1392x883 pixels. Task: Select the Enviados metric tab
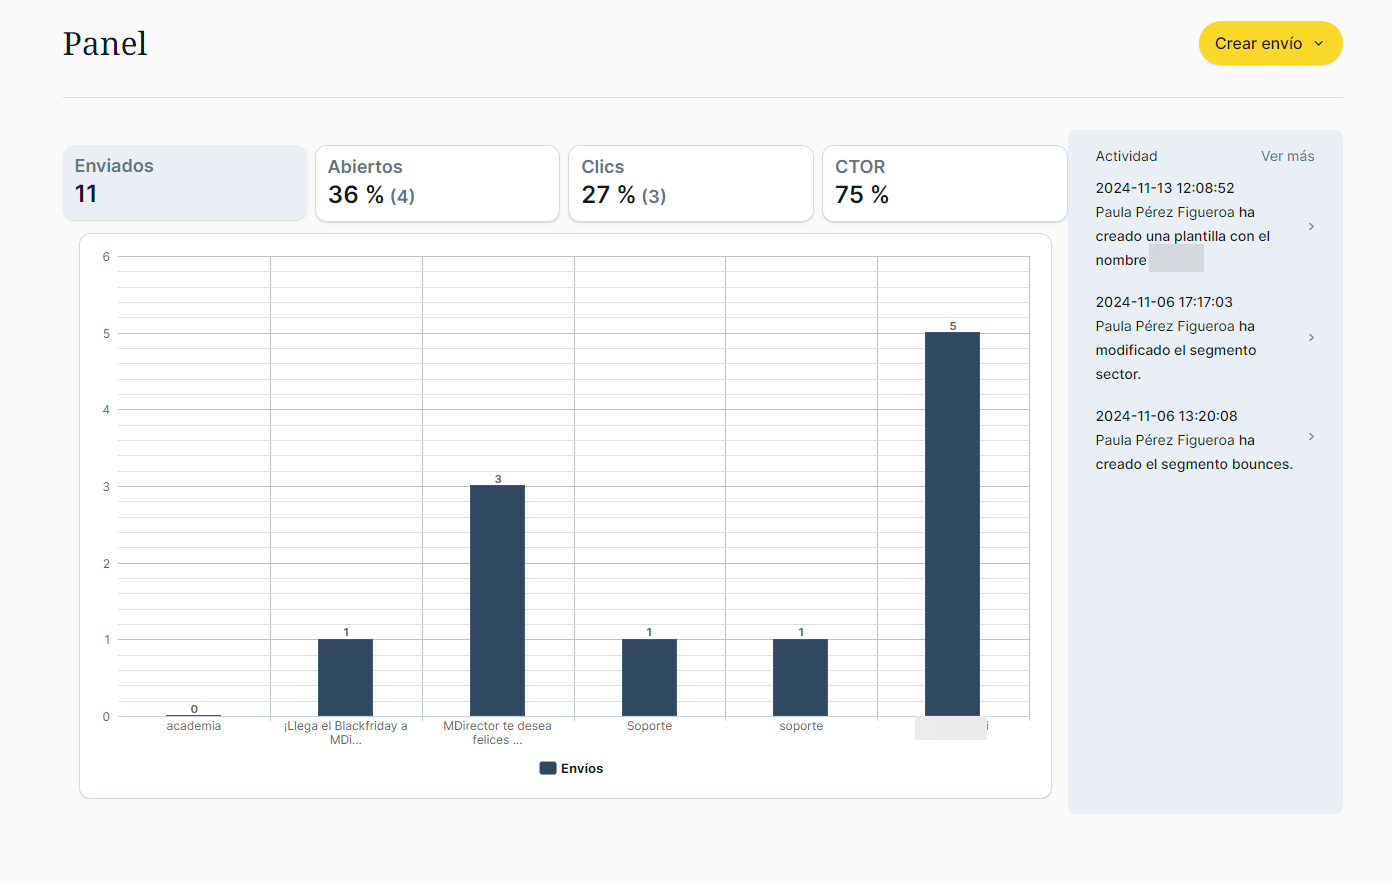184,182
